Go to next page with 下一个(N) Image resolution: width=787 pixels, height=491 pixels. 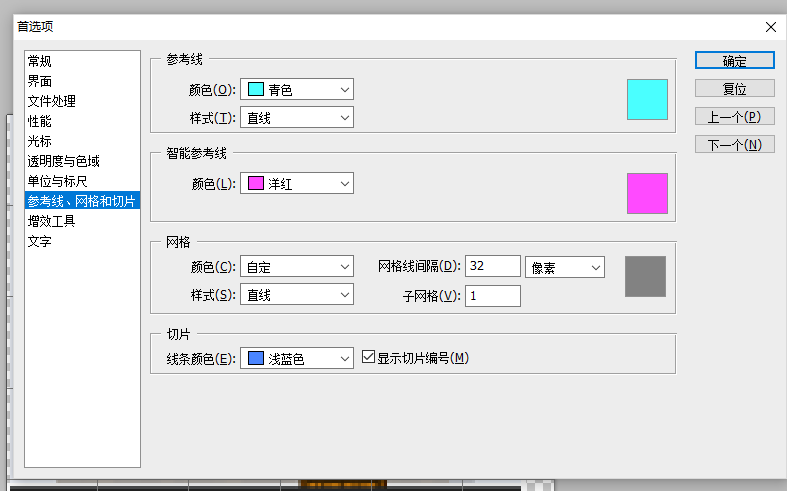tap(735, 145)
